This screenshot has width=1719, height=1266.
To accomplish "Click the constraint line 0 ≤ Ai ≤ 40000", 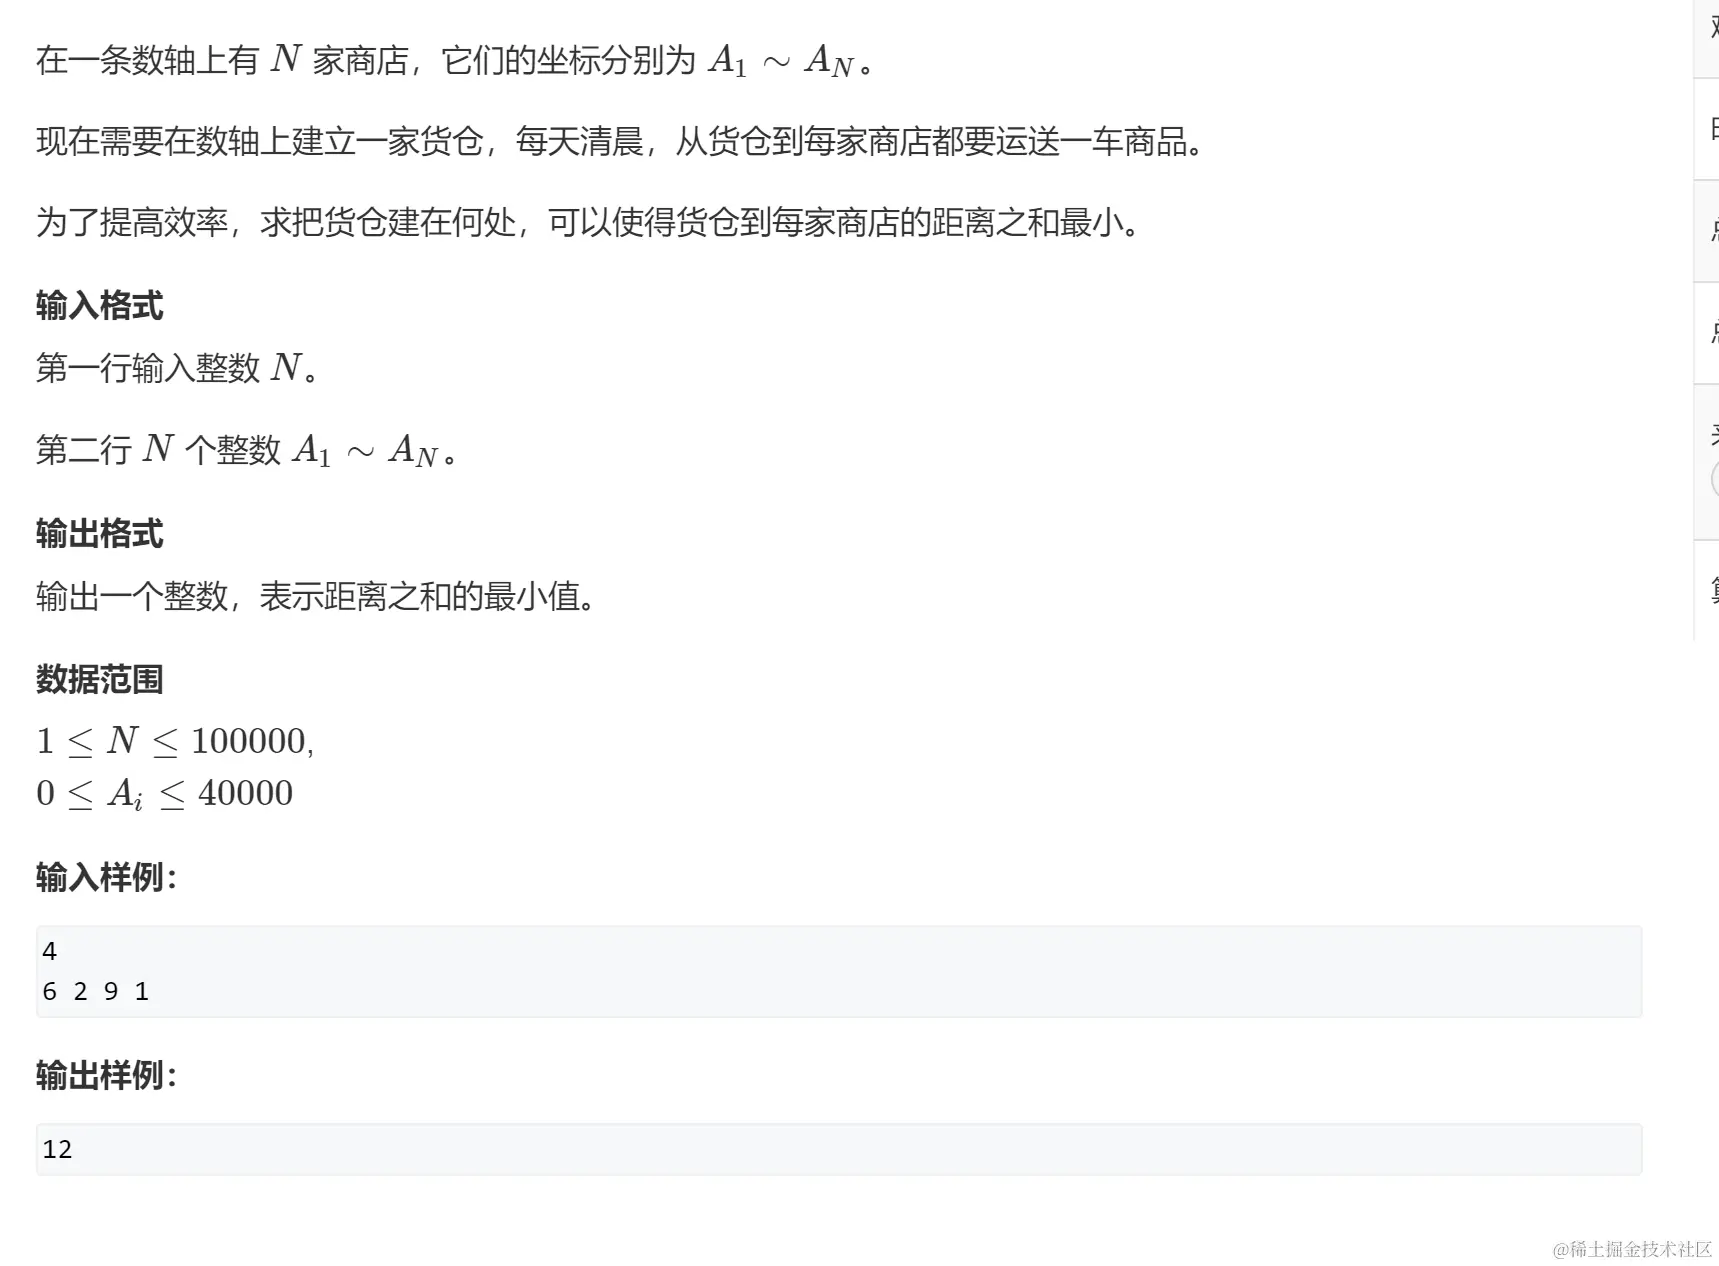I will 165,794.
